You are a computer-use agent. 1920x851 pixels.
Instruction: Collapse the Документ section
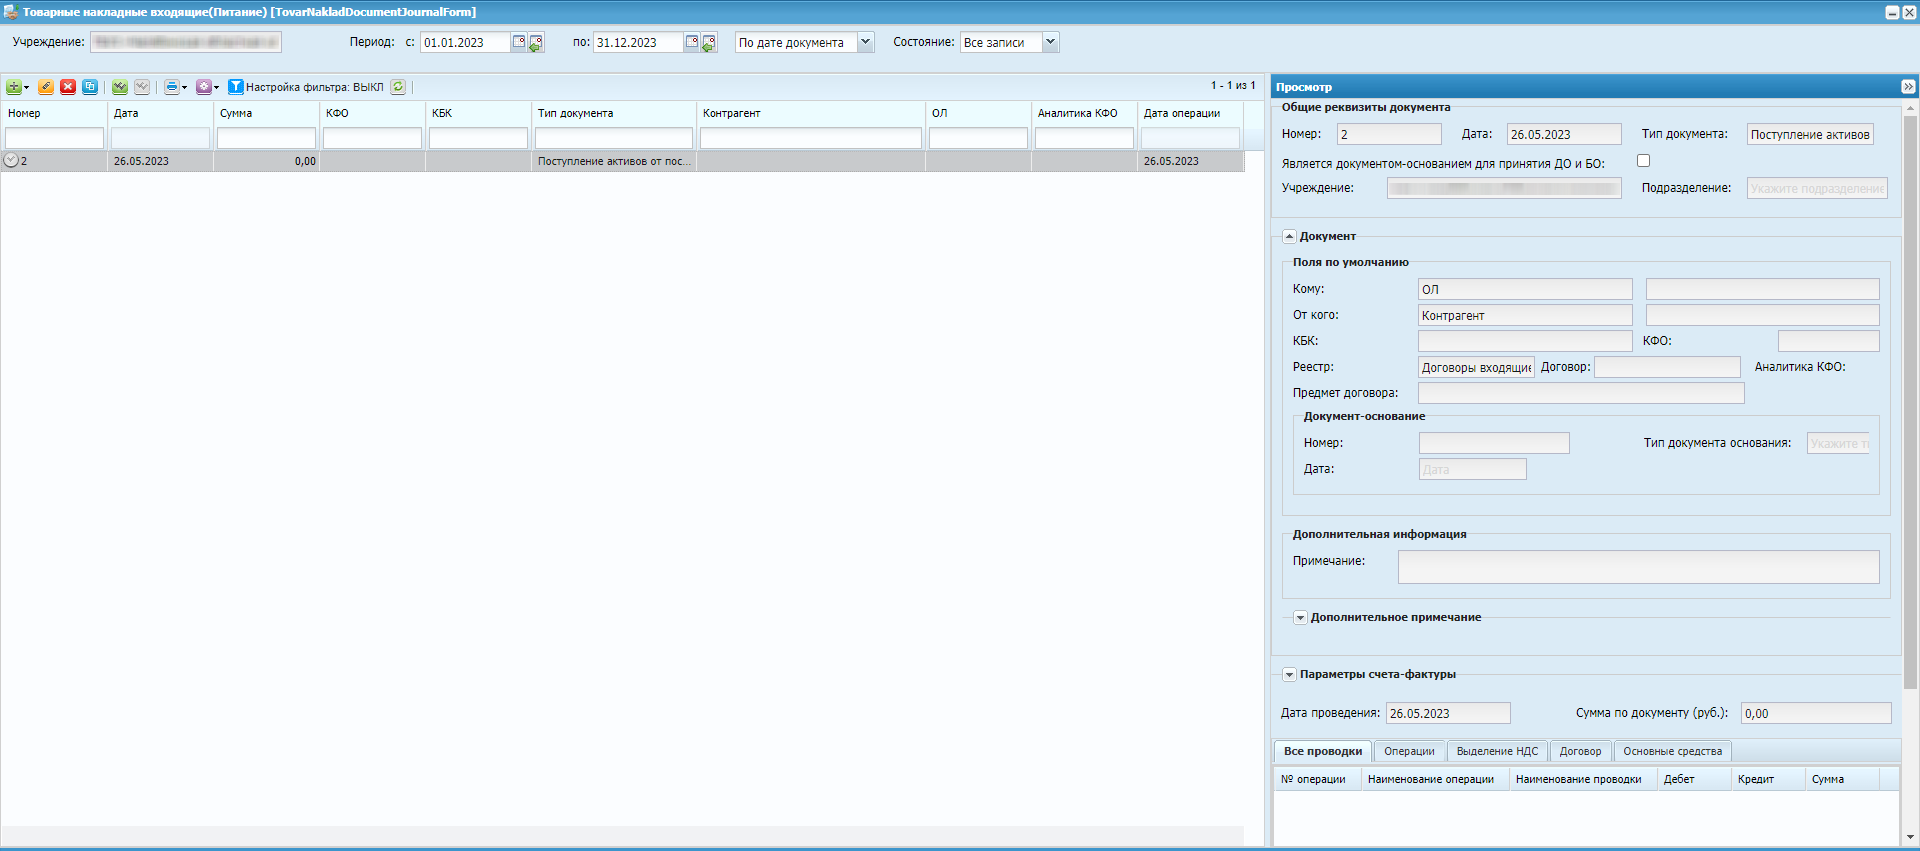(1289, 237)
